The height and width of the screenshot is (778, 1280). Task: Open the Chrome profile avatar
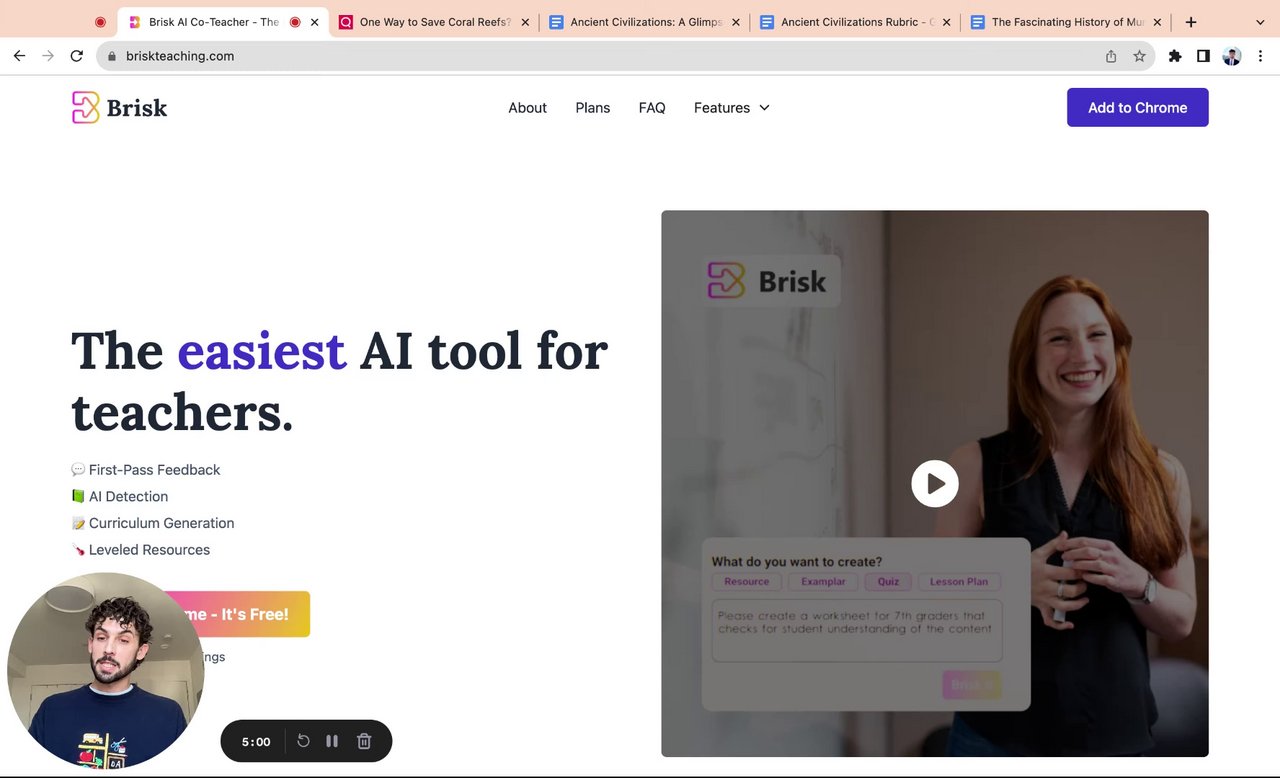click(x=1232, y=56)
